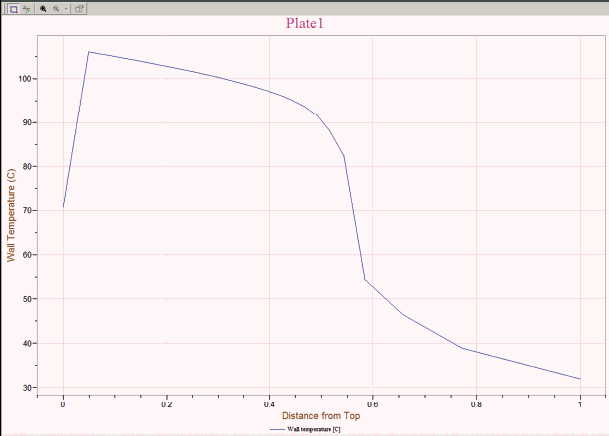This screenshot has width=609, height=436.
Task: Click the Distance from Top axis label
Action: pos(321,416)
